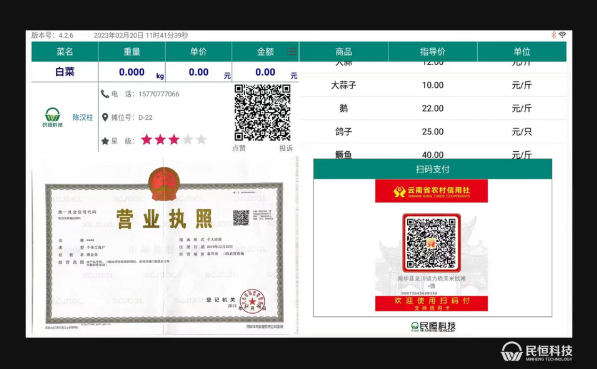Click the 扫码支付 panel header
Image resolution: width=597 pixels, height=369 pixels.
(433, 169)
